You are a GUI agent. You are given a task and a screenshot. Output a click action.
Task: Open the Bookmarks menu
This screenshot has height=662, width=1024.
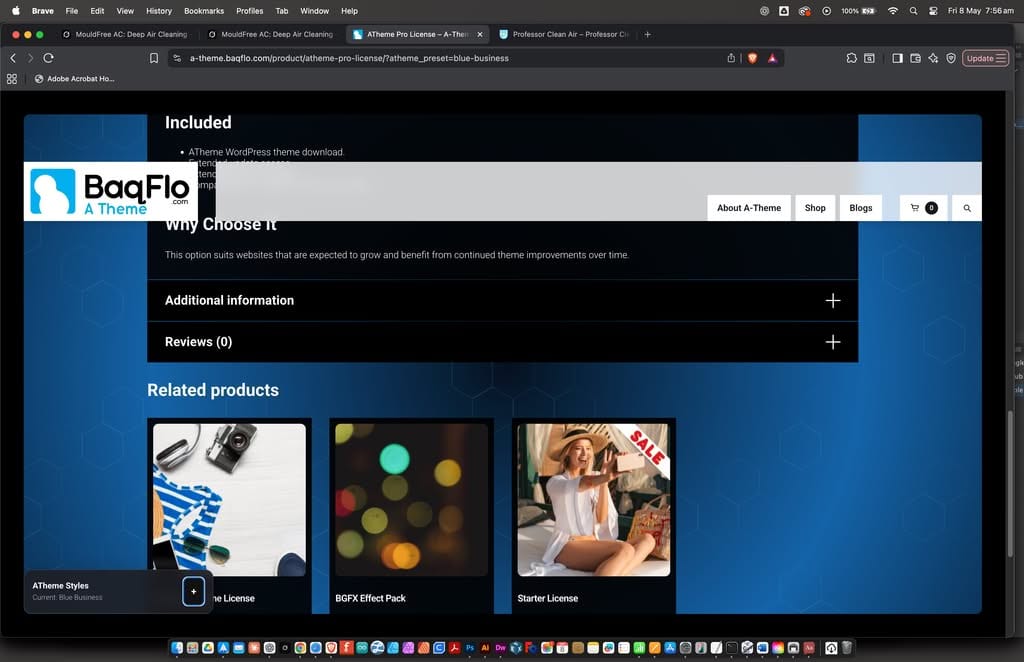pyautogui.click(x=204, y=11)
